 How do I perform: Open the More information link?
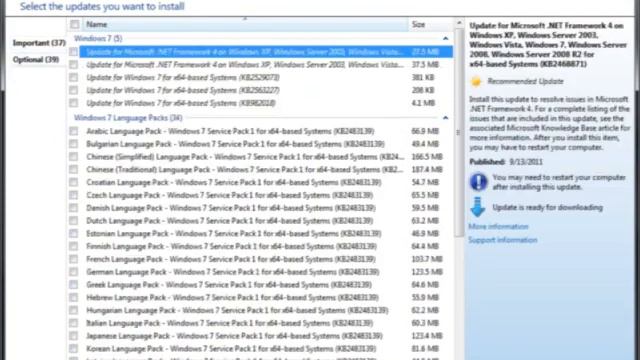498,227
